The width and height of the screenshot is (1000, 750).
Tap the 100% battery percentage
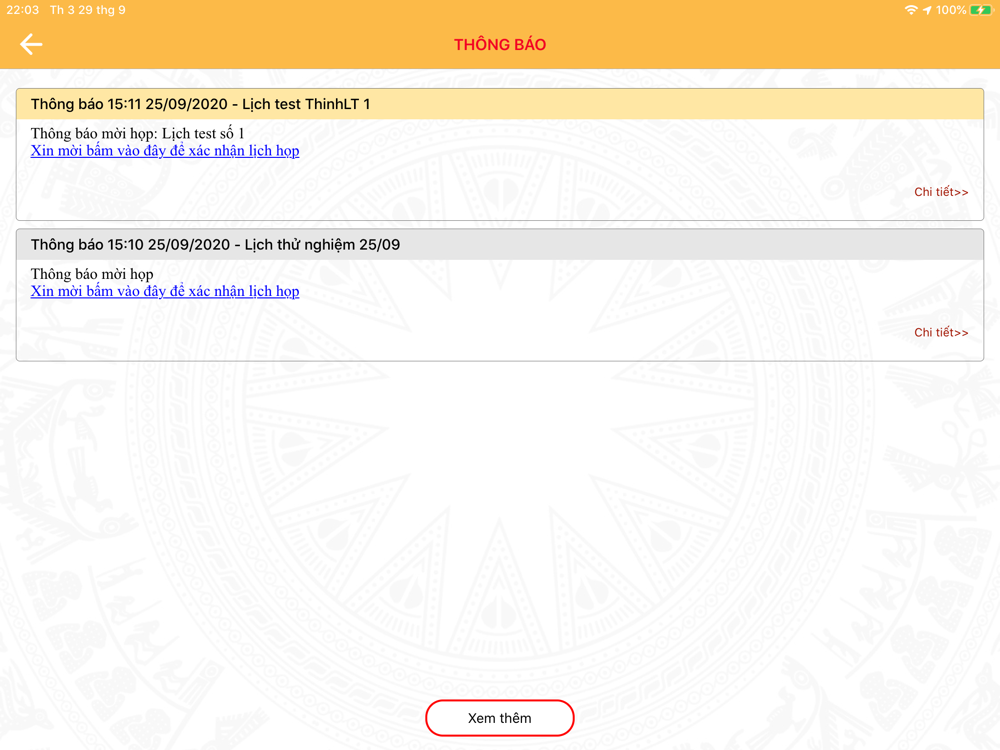point(951,10)
